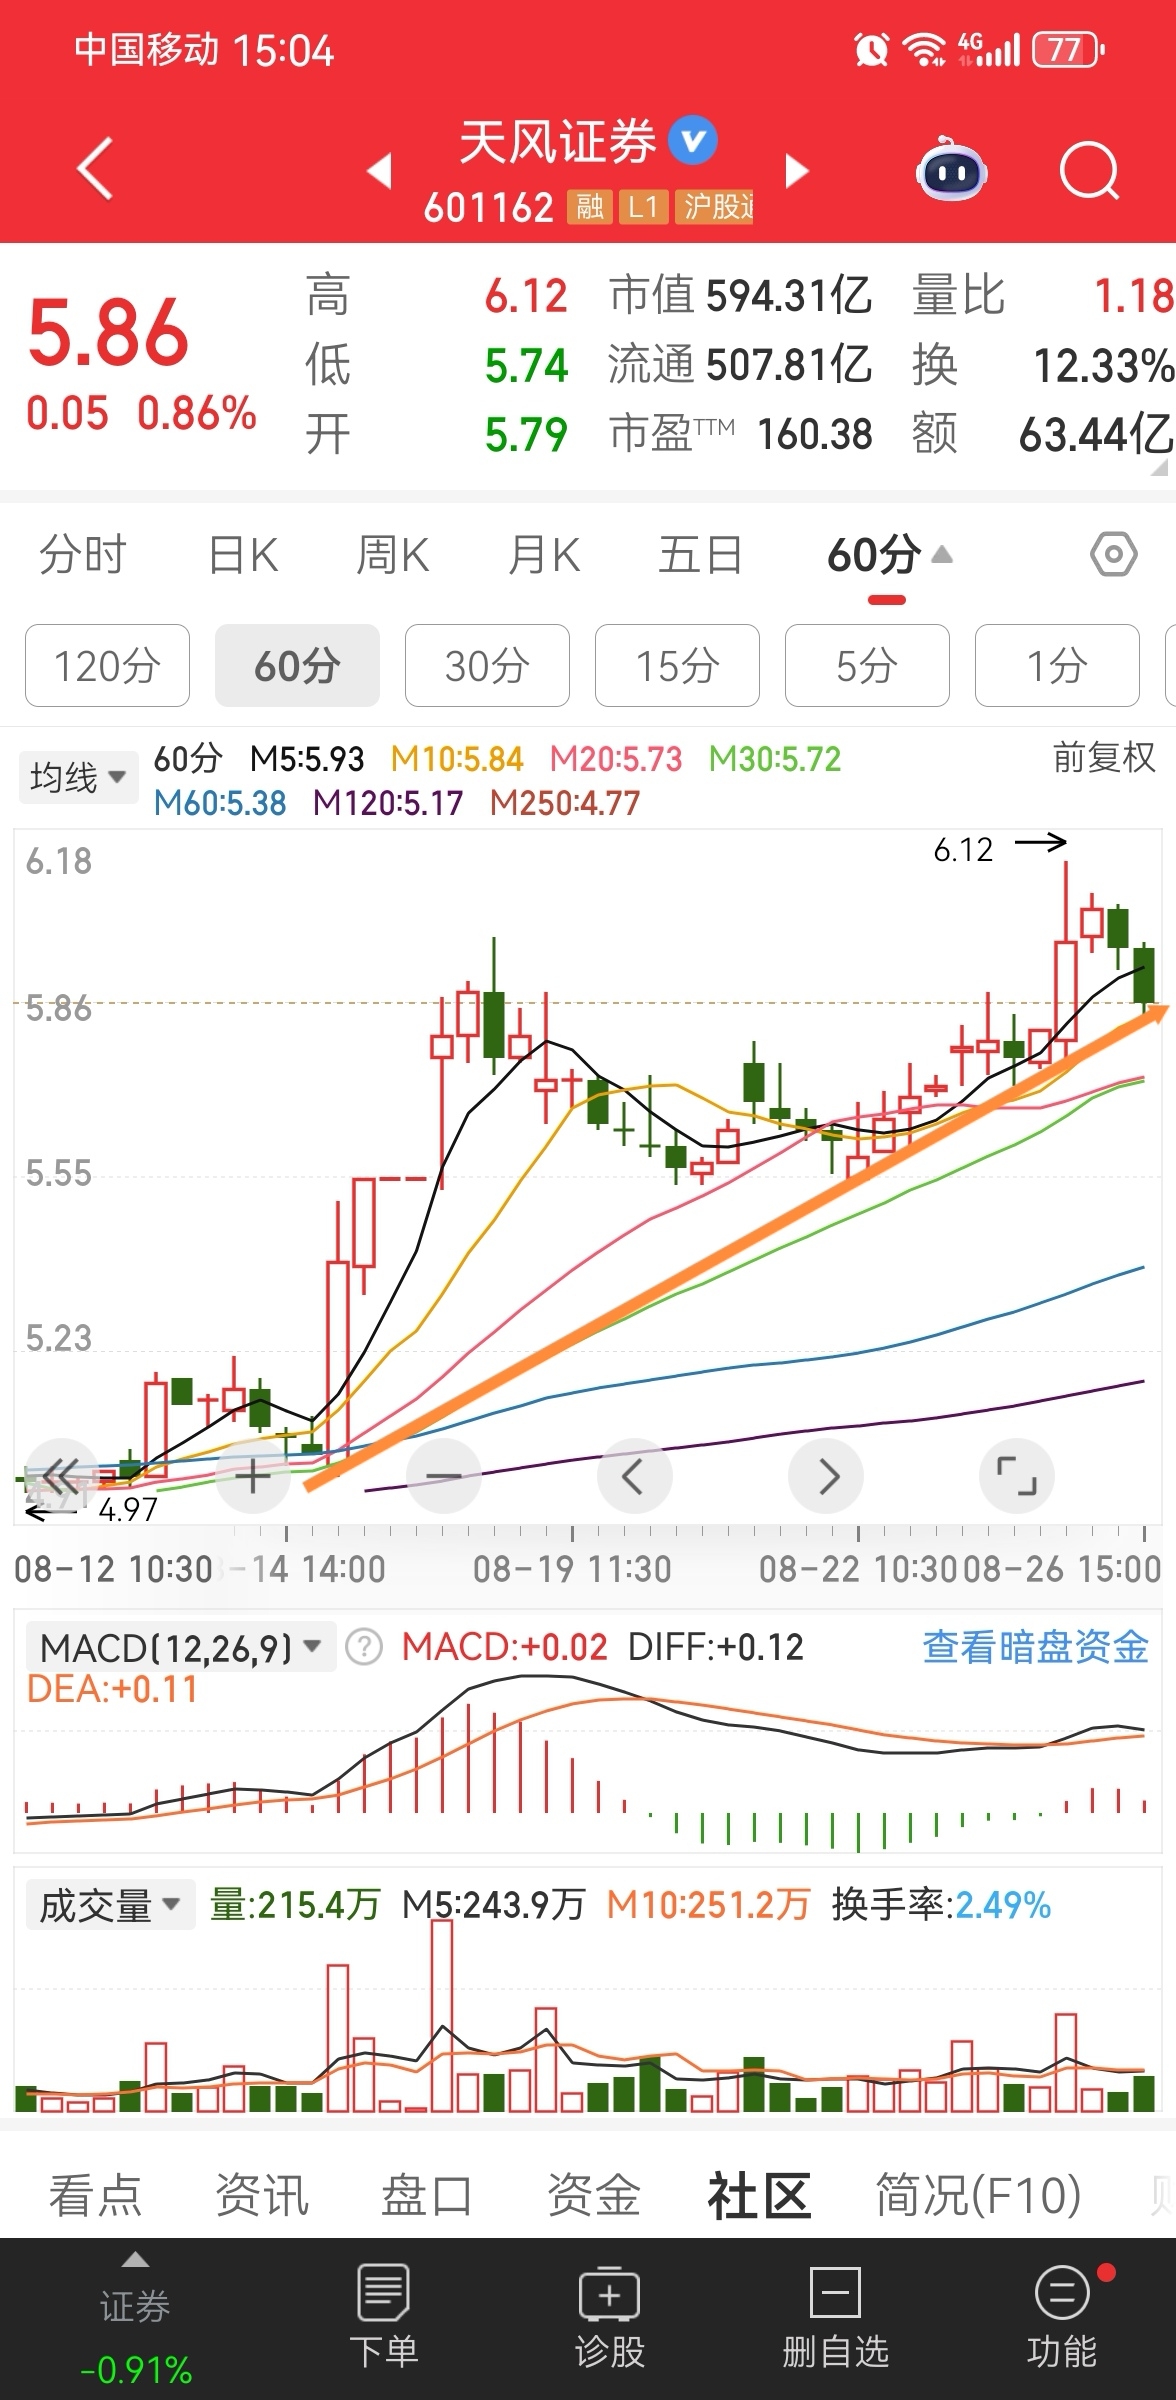Image resolution: width=1176 pixels, height=2400 pixels.
Task: Open 诊股 stock diagnosis
Action: click(x=609, y=2317)
